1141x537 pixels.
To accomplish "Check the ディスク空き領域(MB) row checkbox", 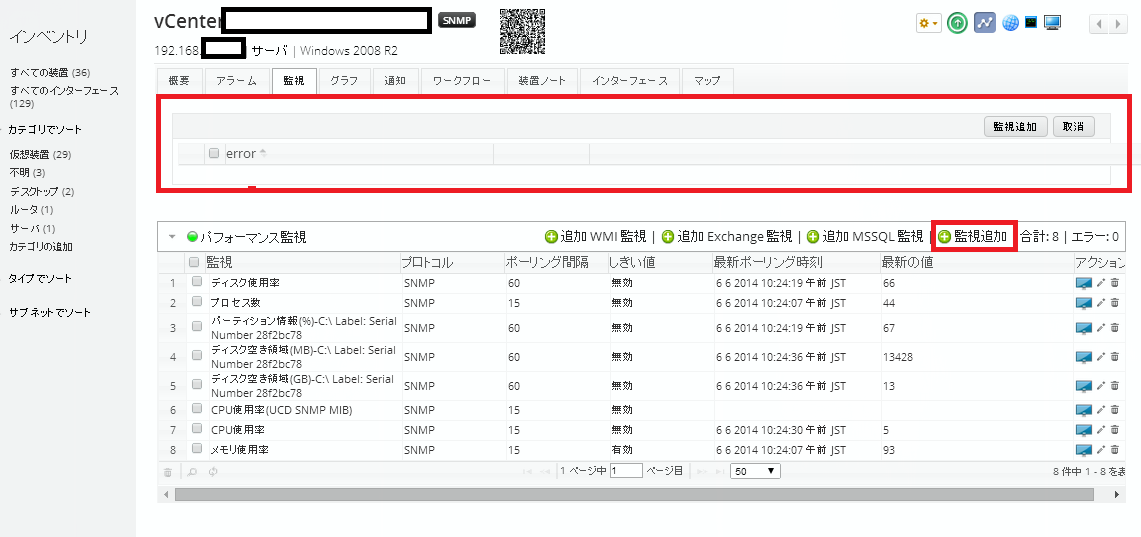I will point(196,356).
